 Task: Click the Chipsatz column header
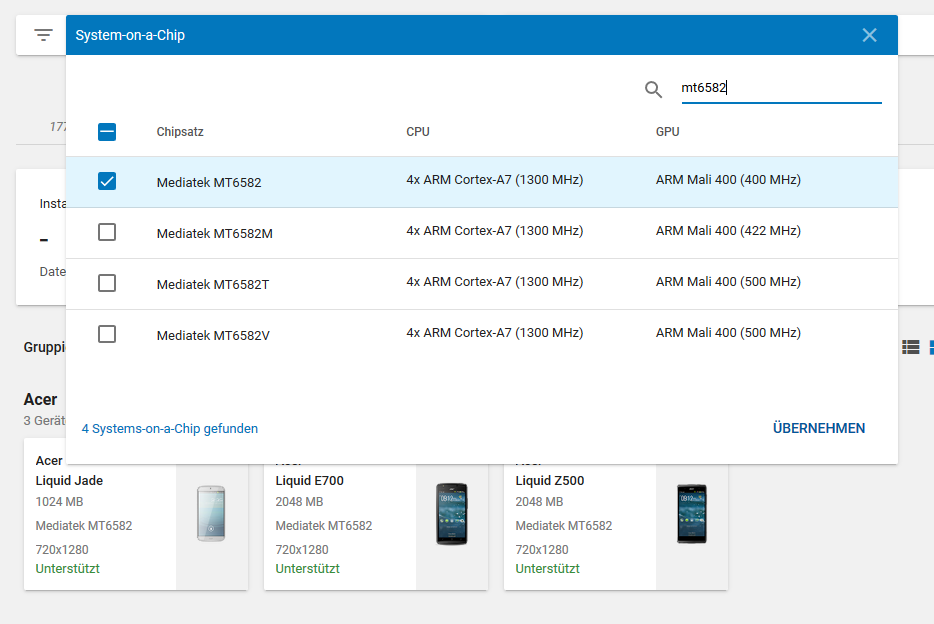[x=180, y=132]
